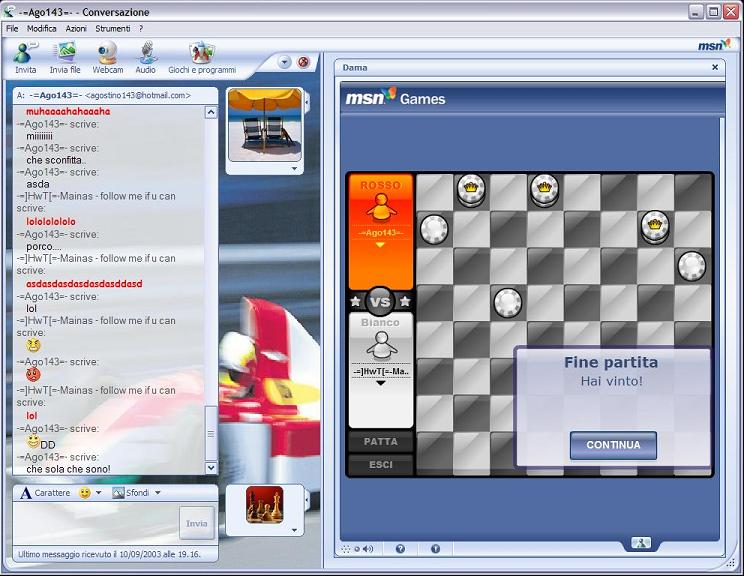Open the Sfondi backgrounds button
The image size is (744, 576).
[130, 493]
